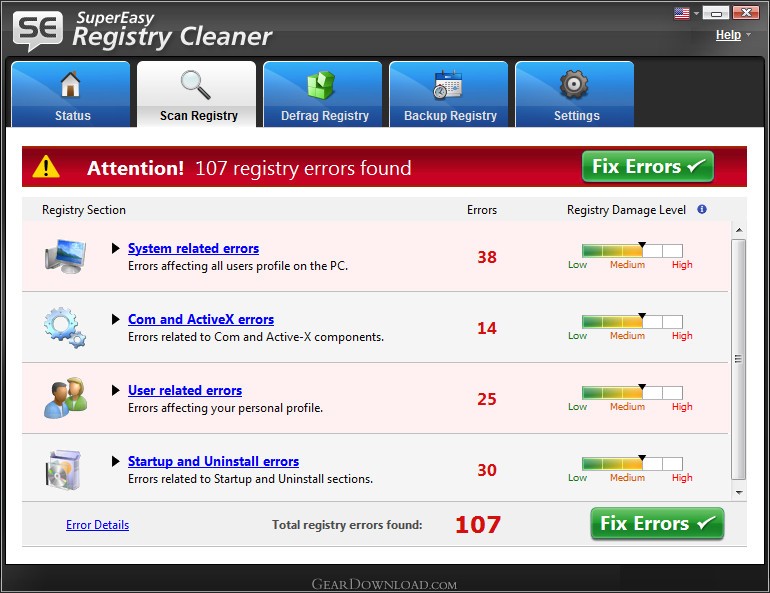Click the vertical scrollbar thumb
Screen dimensions: 770x593
(x=739, y=359)
